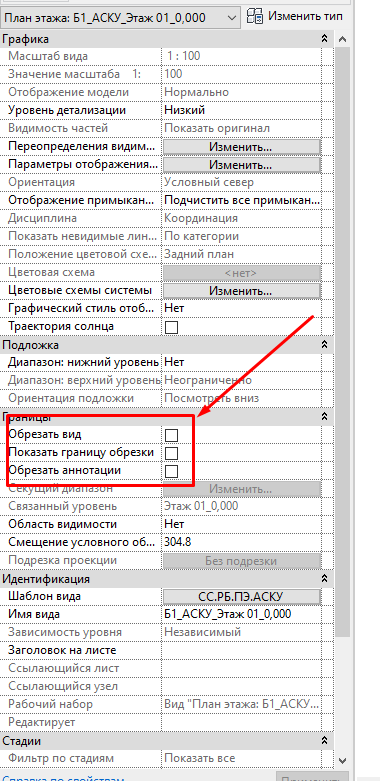
Task: Click the Подрезка проекции Без подрезки button
Action: (242, 560)
